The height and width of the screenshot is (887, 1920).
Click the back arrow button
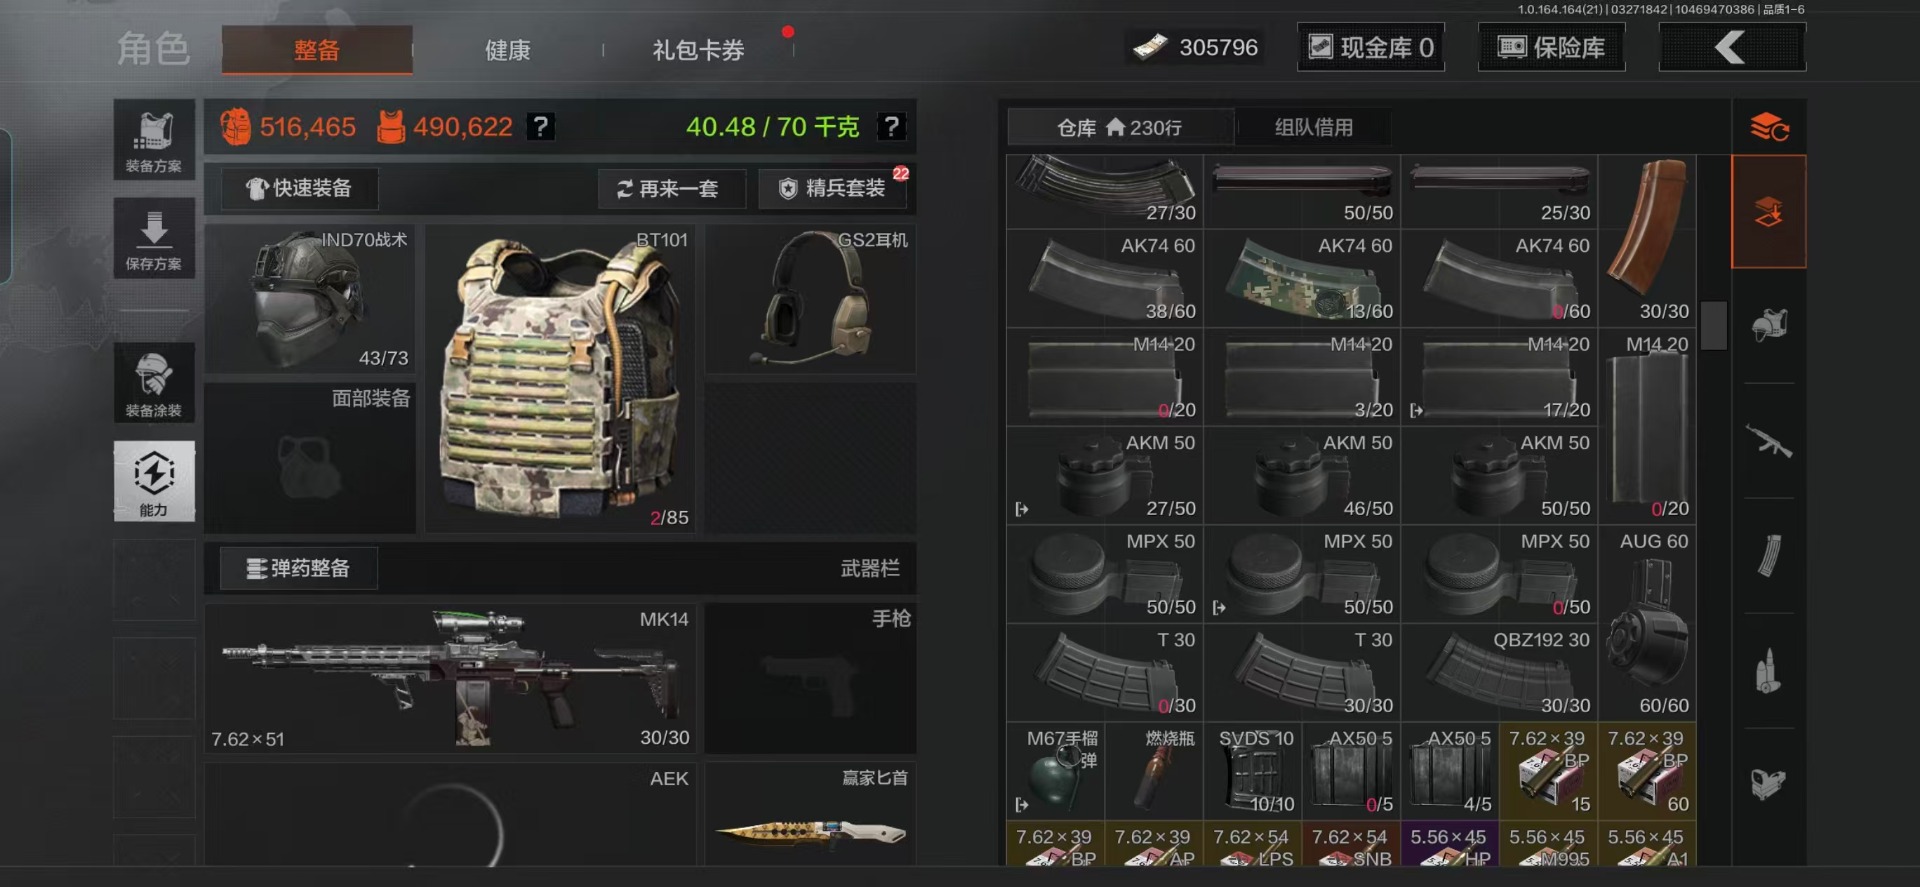coord(1732,47)
